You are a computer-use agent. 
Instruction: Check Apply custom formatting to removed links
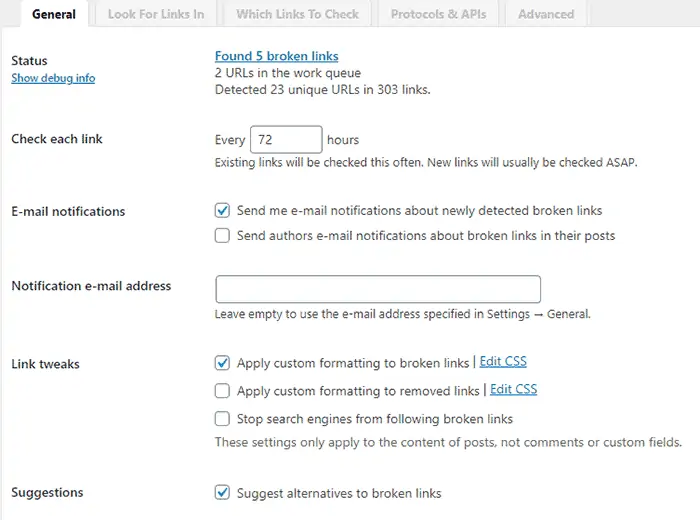tap(222, 391)
